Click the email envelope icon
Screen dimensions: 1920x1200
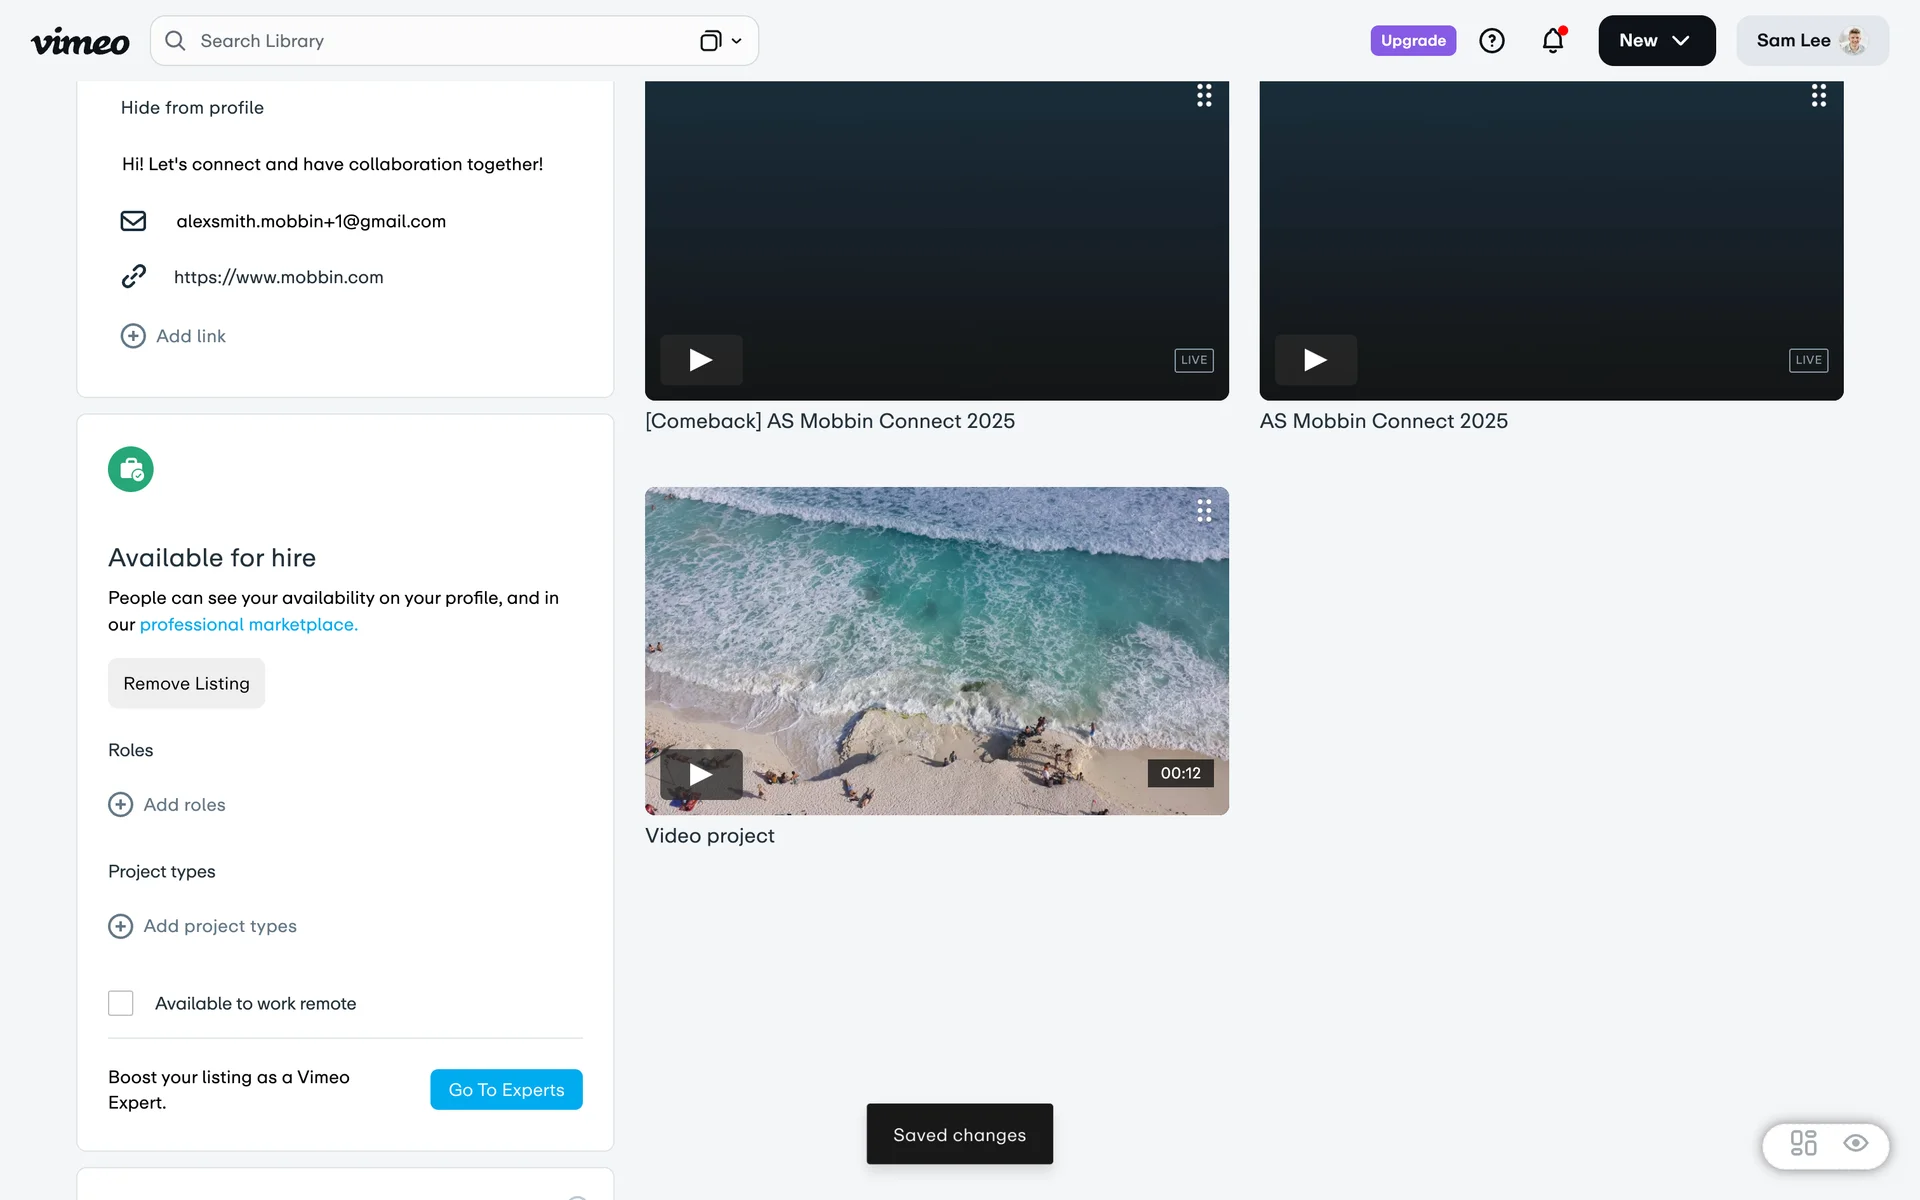click(133, 221)
